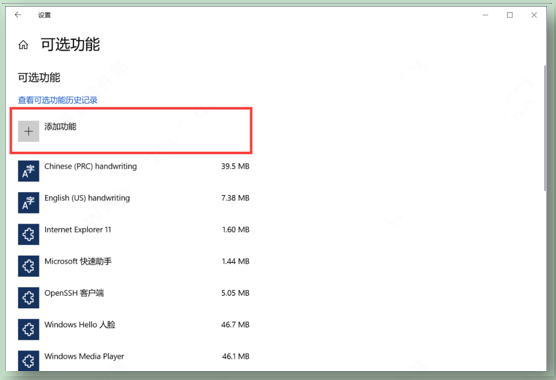Close the 设置 window
556x380 pixels.
click(534, 15)
